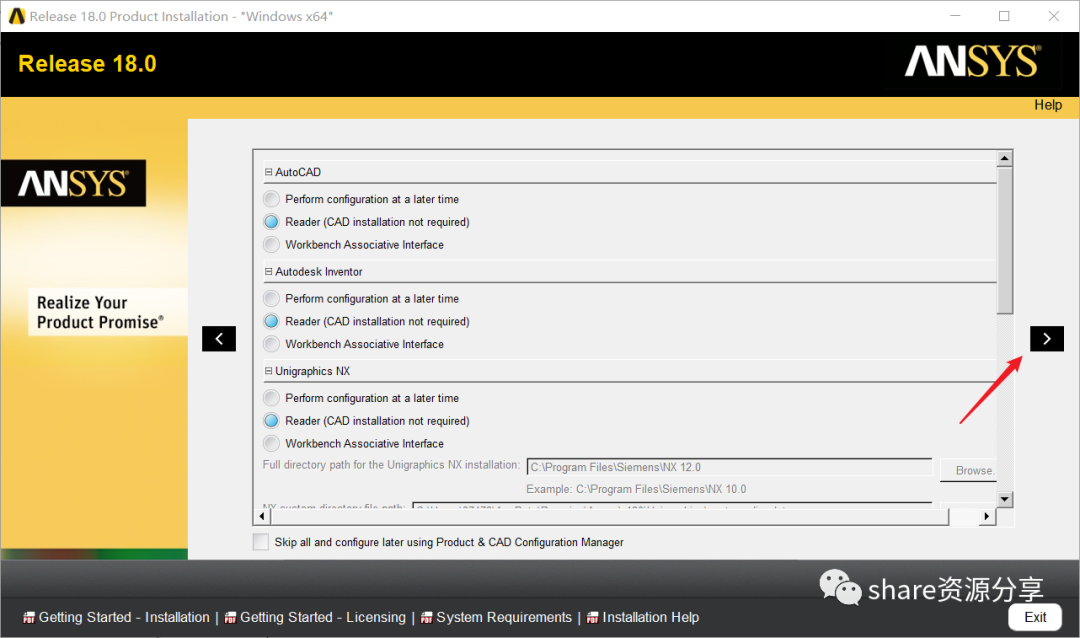Click PDF icon beside Getting Started - Licensing
This screenshot has height=638, width=1080.
tap(230, 618)
